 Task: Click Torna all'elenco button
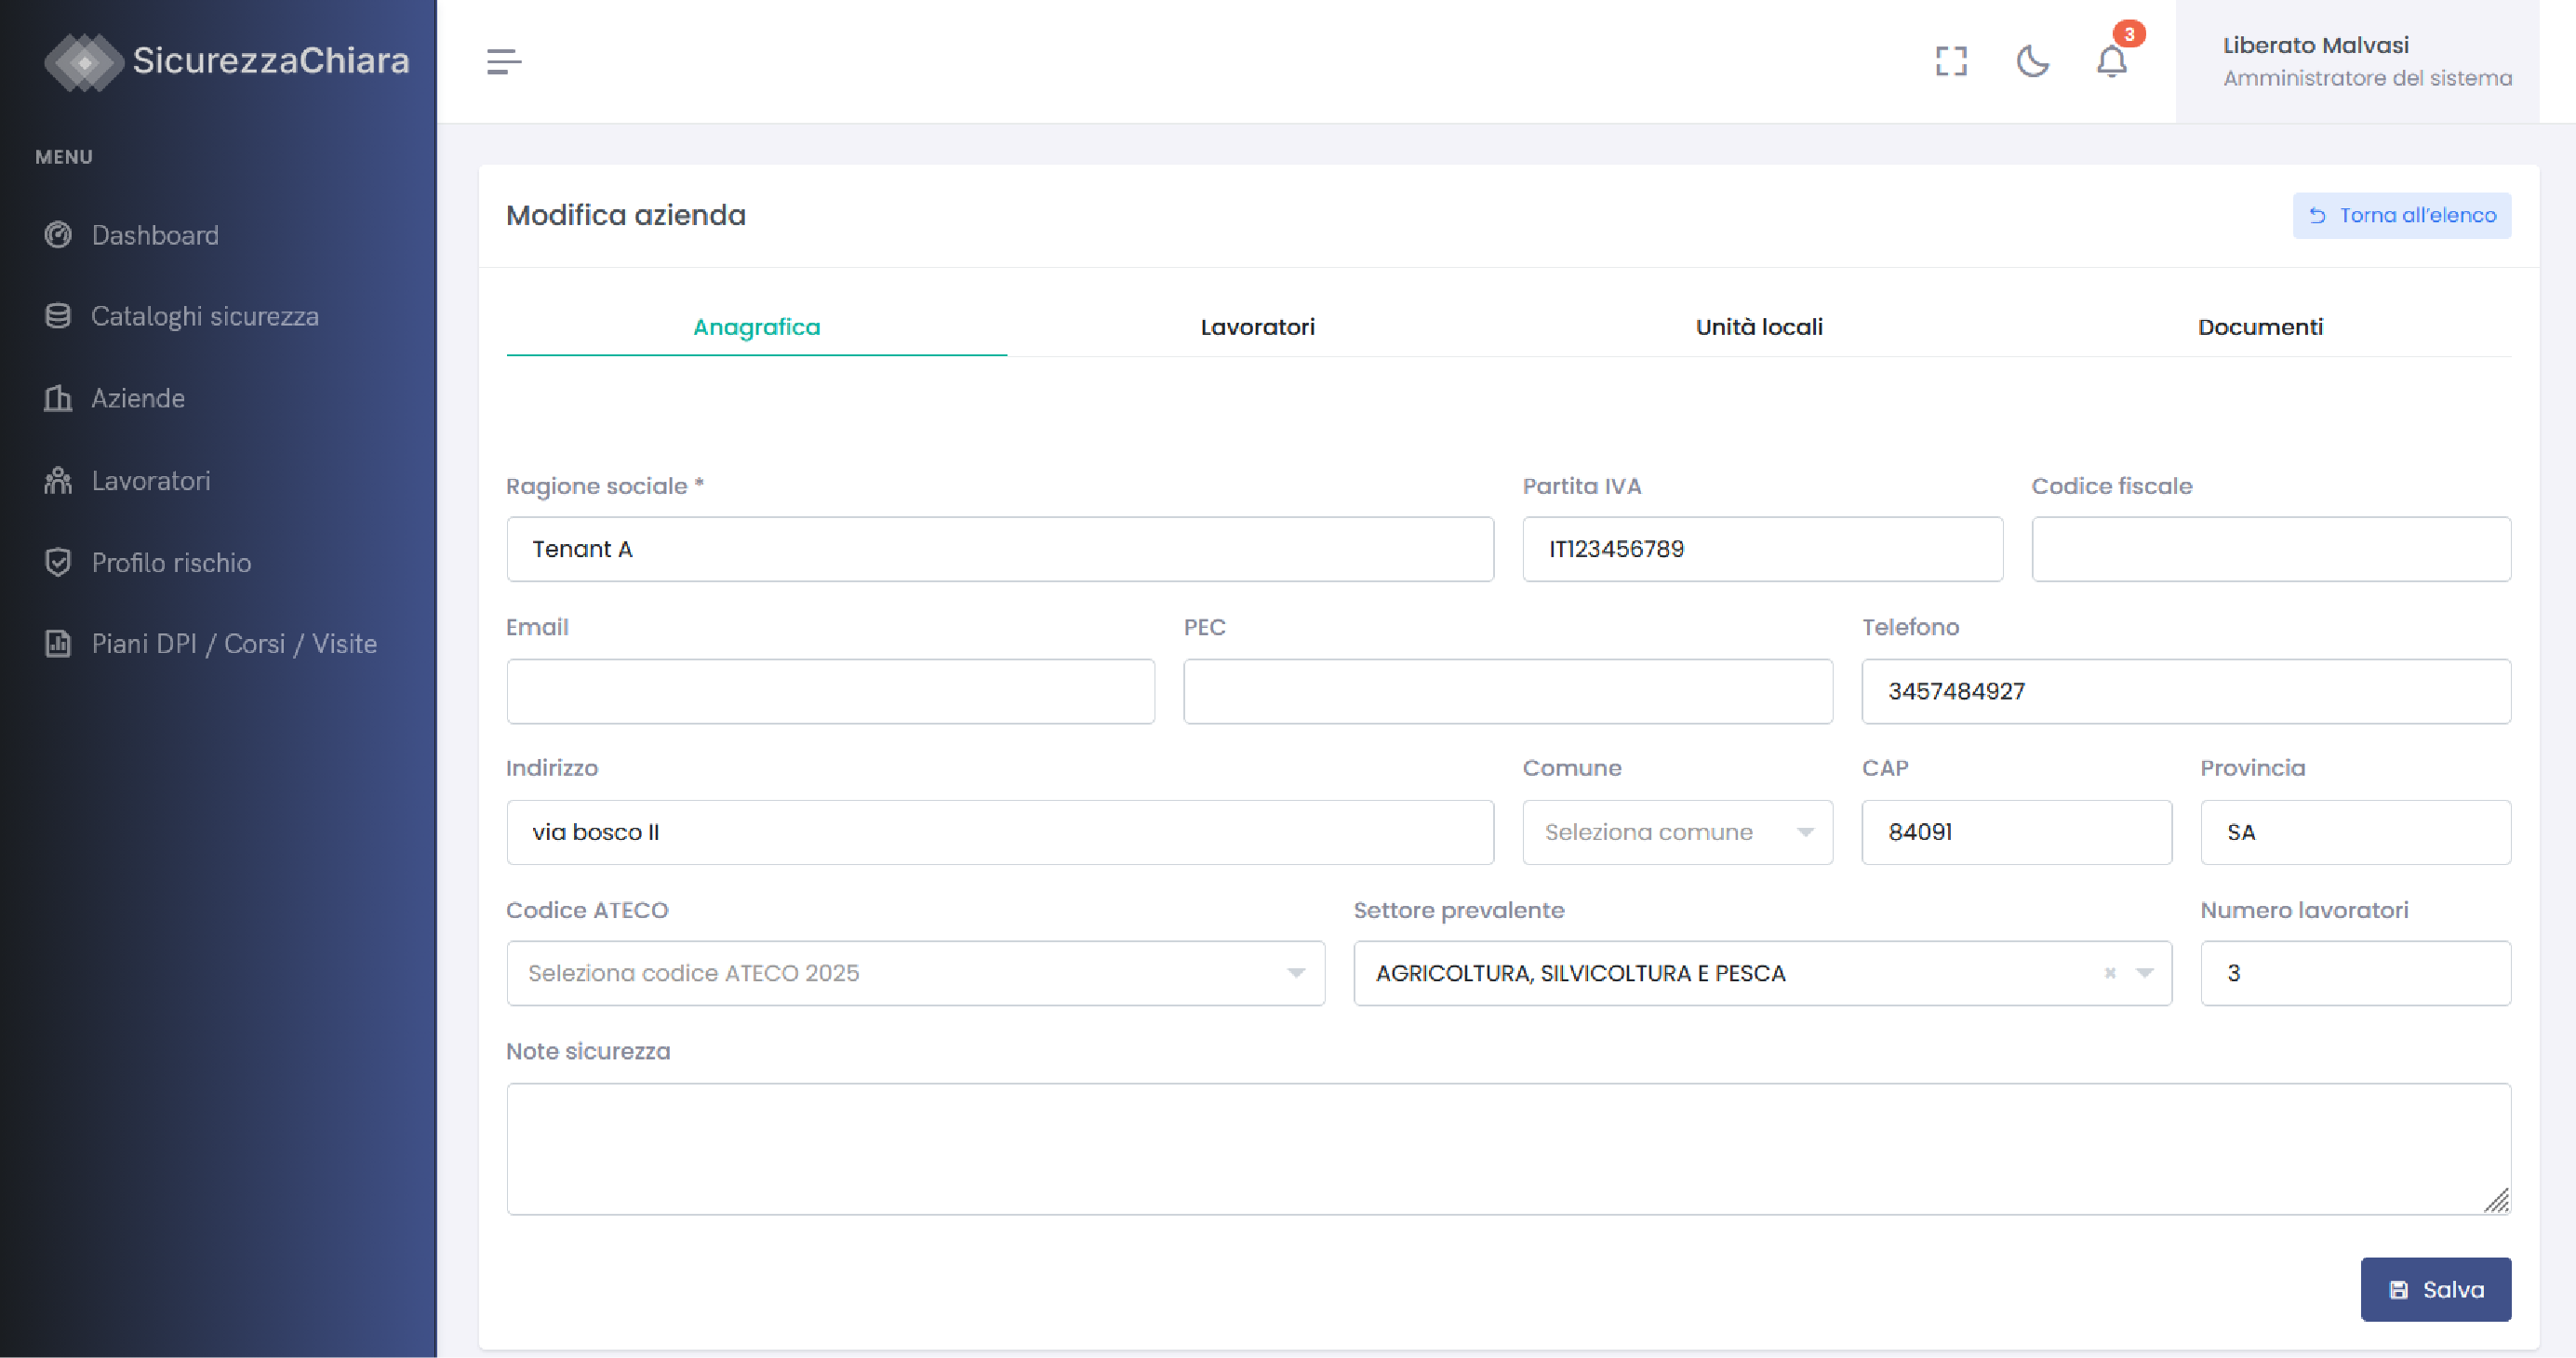(x=2400, y=216)
